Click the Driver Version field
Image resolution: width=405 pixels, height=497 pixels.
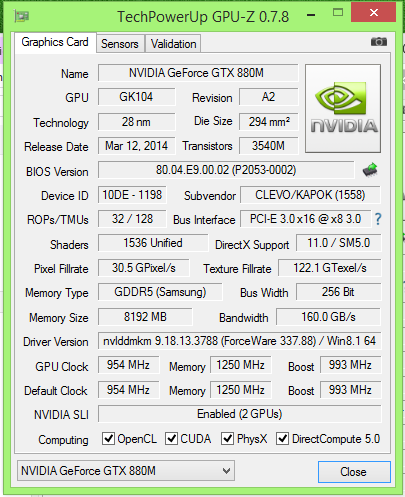(x=240, y=341)
